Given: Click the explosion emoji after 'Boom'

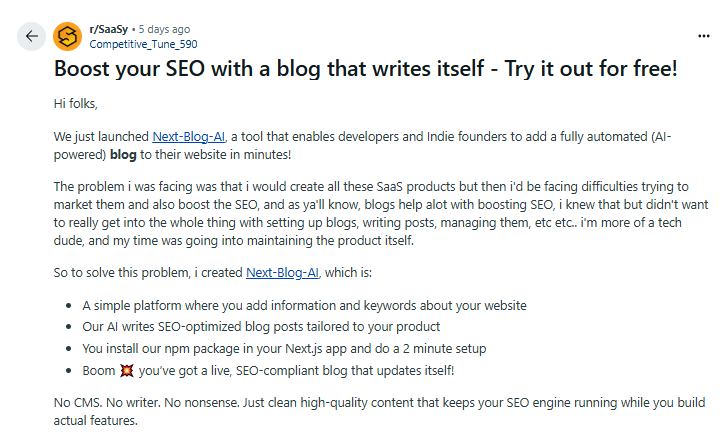Looking at the screenshot, I should point(126,370).
